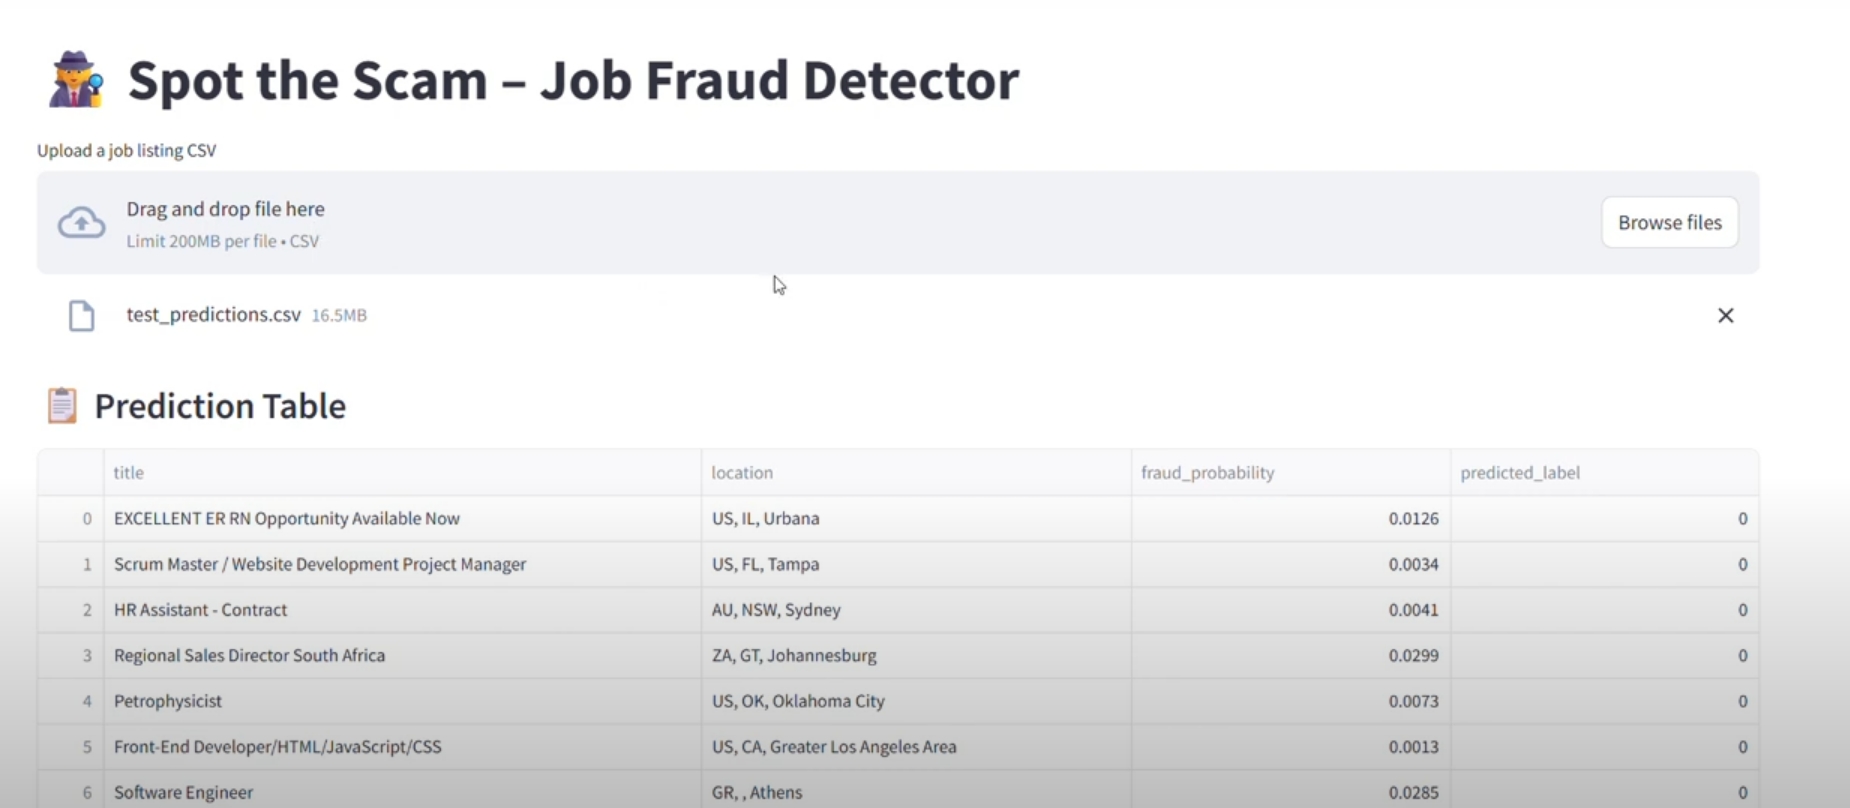Sort by the predicted_label column
1850x808 pixels.
coord(1521,472)
